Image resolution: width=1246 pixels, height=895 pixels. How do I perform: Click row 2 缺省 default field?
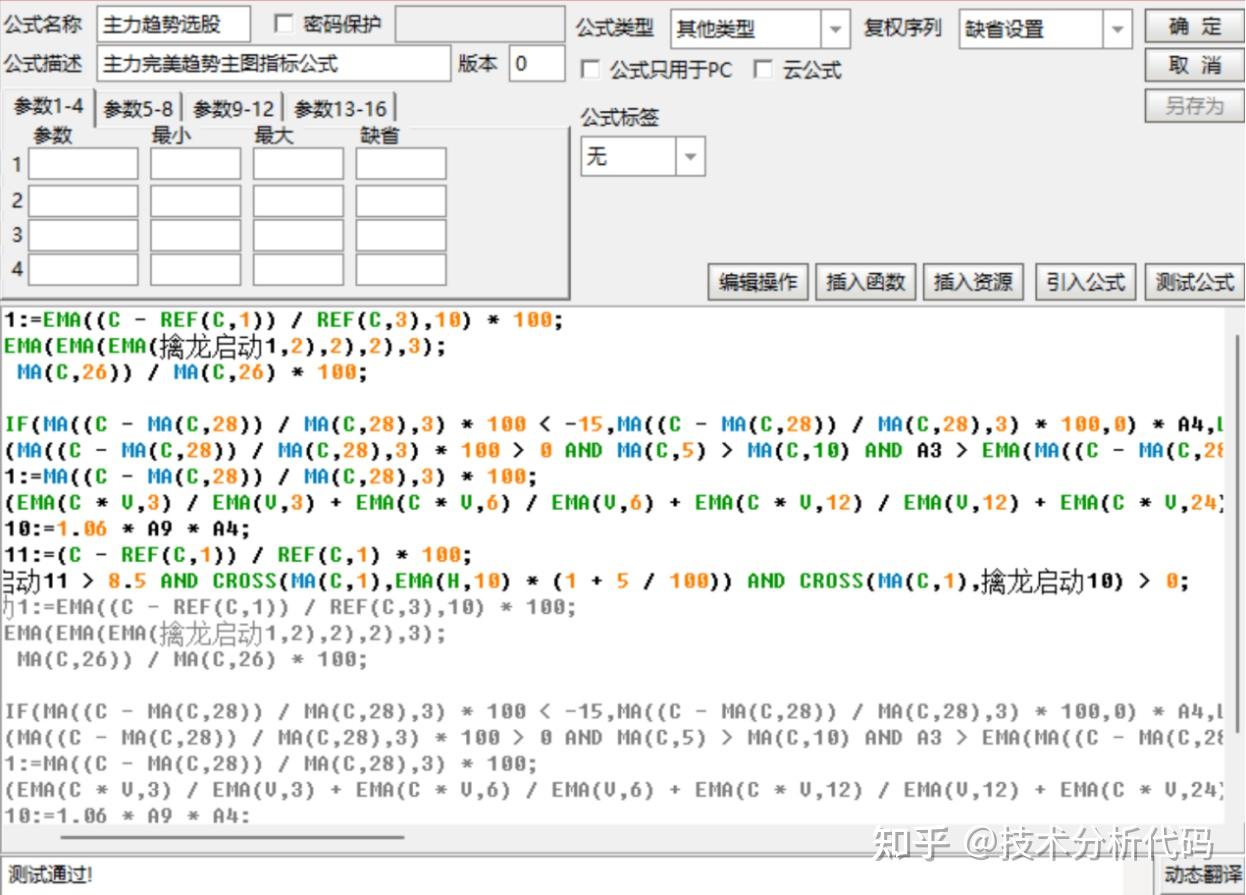point(401,200)
